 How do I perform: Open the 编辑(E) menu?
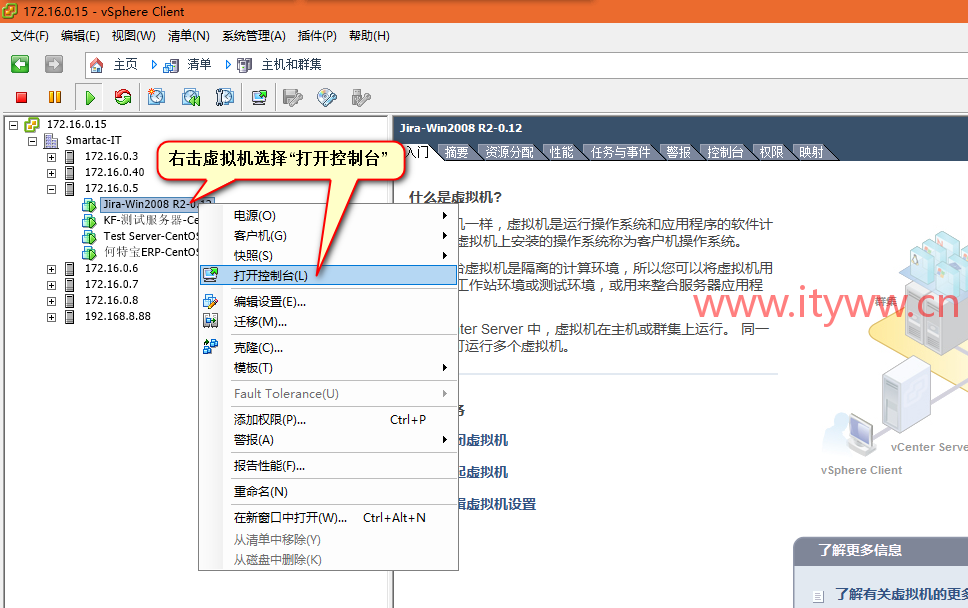coord(80,36)
